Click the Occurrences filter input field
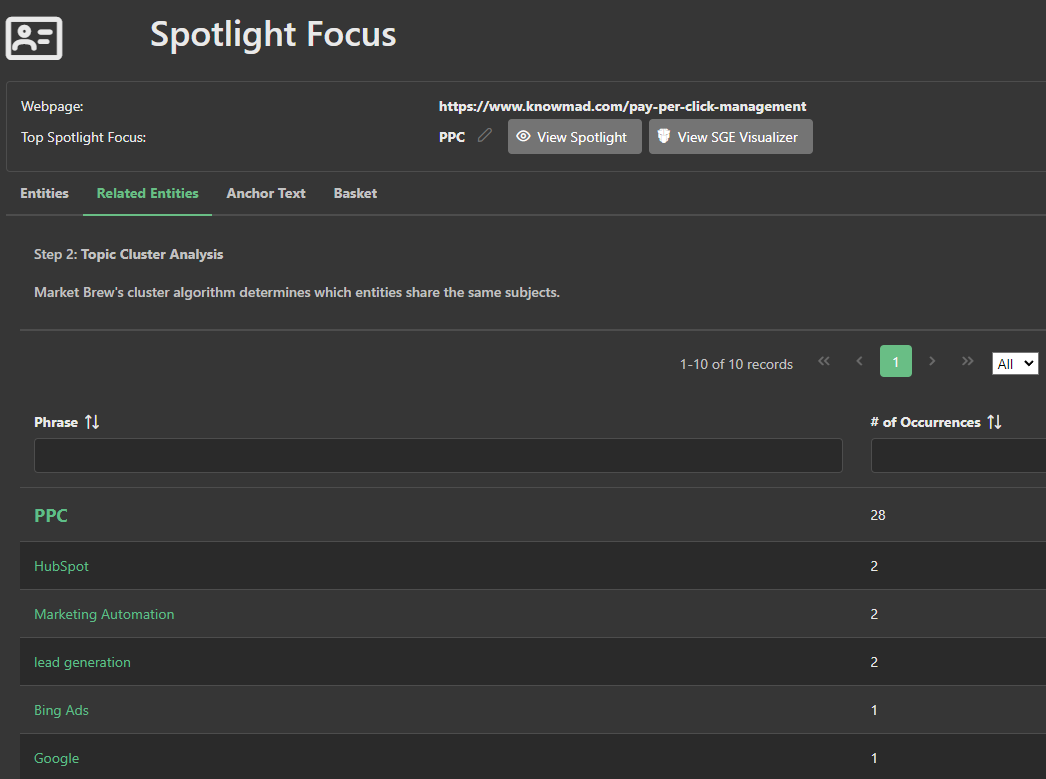The width and height of the screenshot is (1046, 779). [x=957, y=456]
